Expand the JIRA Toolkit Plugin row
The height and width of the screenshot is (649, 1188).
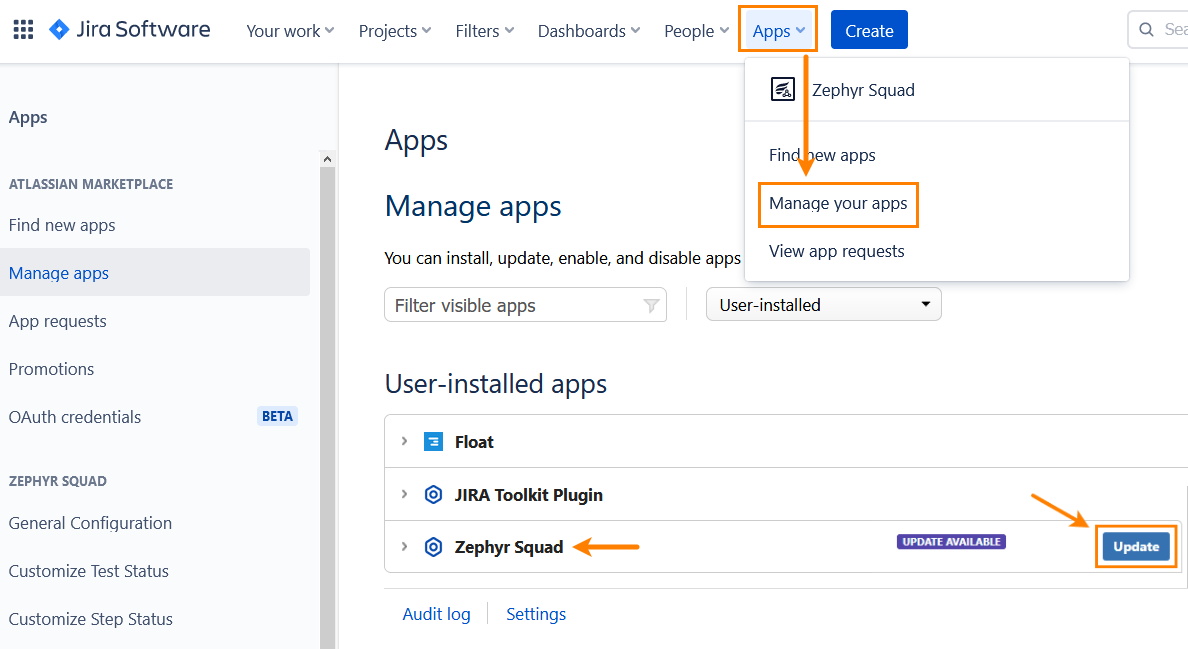coord(404,494)
